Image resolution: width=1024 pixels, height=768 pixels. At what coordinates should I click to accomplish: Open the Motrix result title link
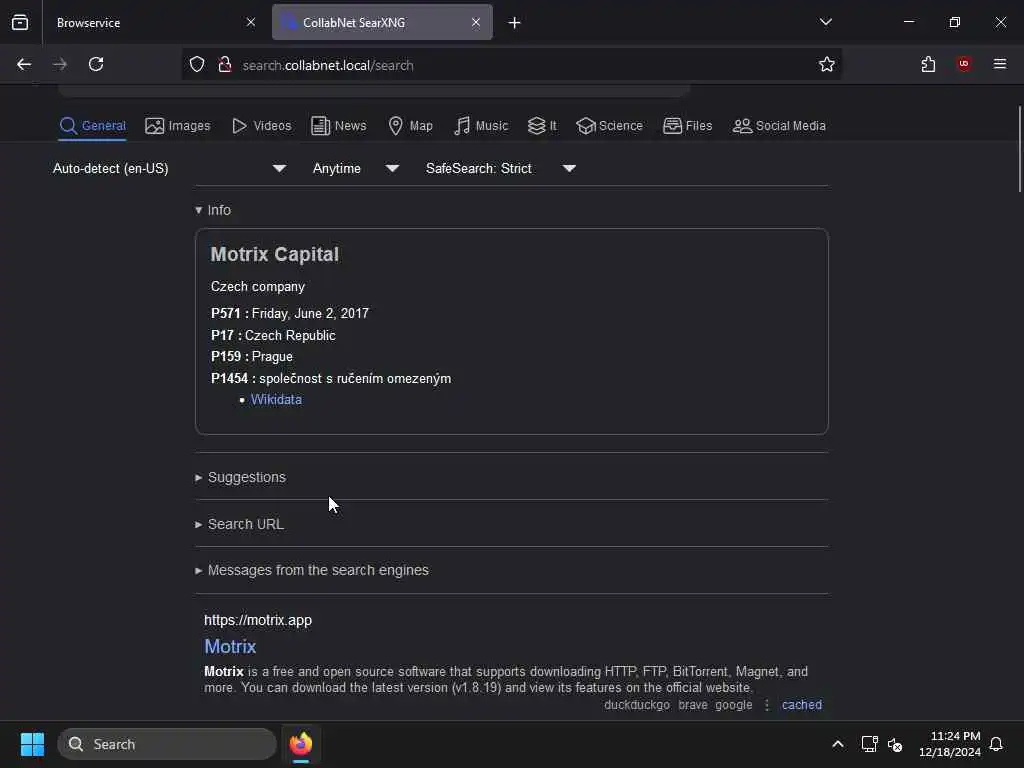[230, 647]
